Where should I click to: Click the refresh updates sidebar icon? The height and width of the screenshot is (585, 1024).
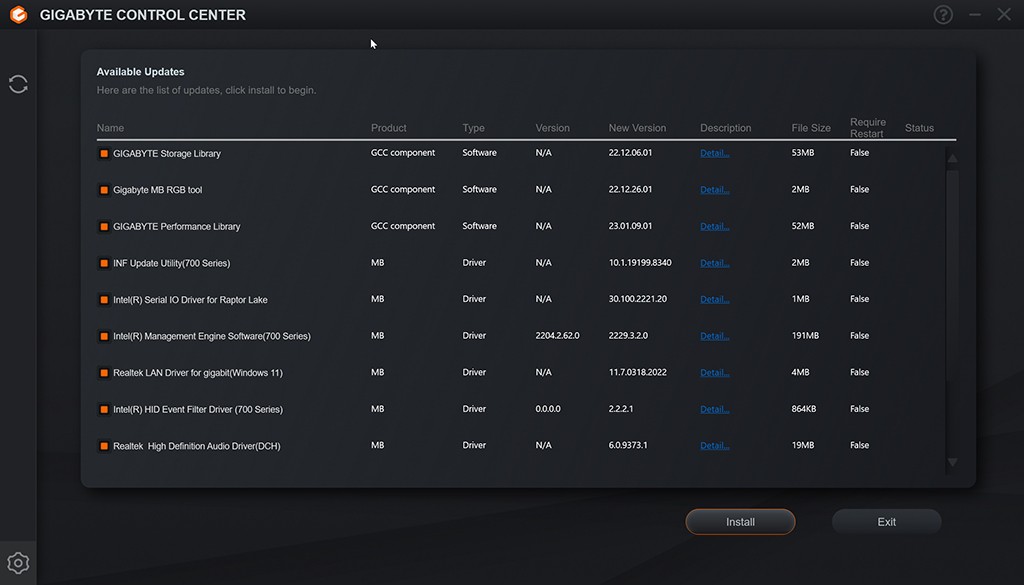(18, 84)
